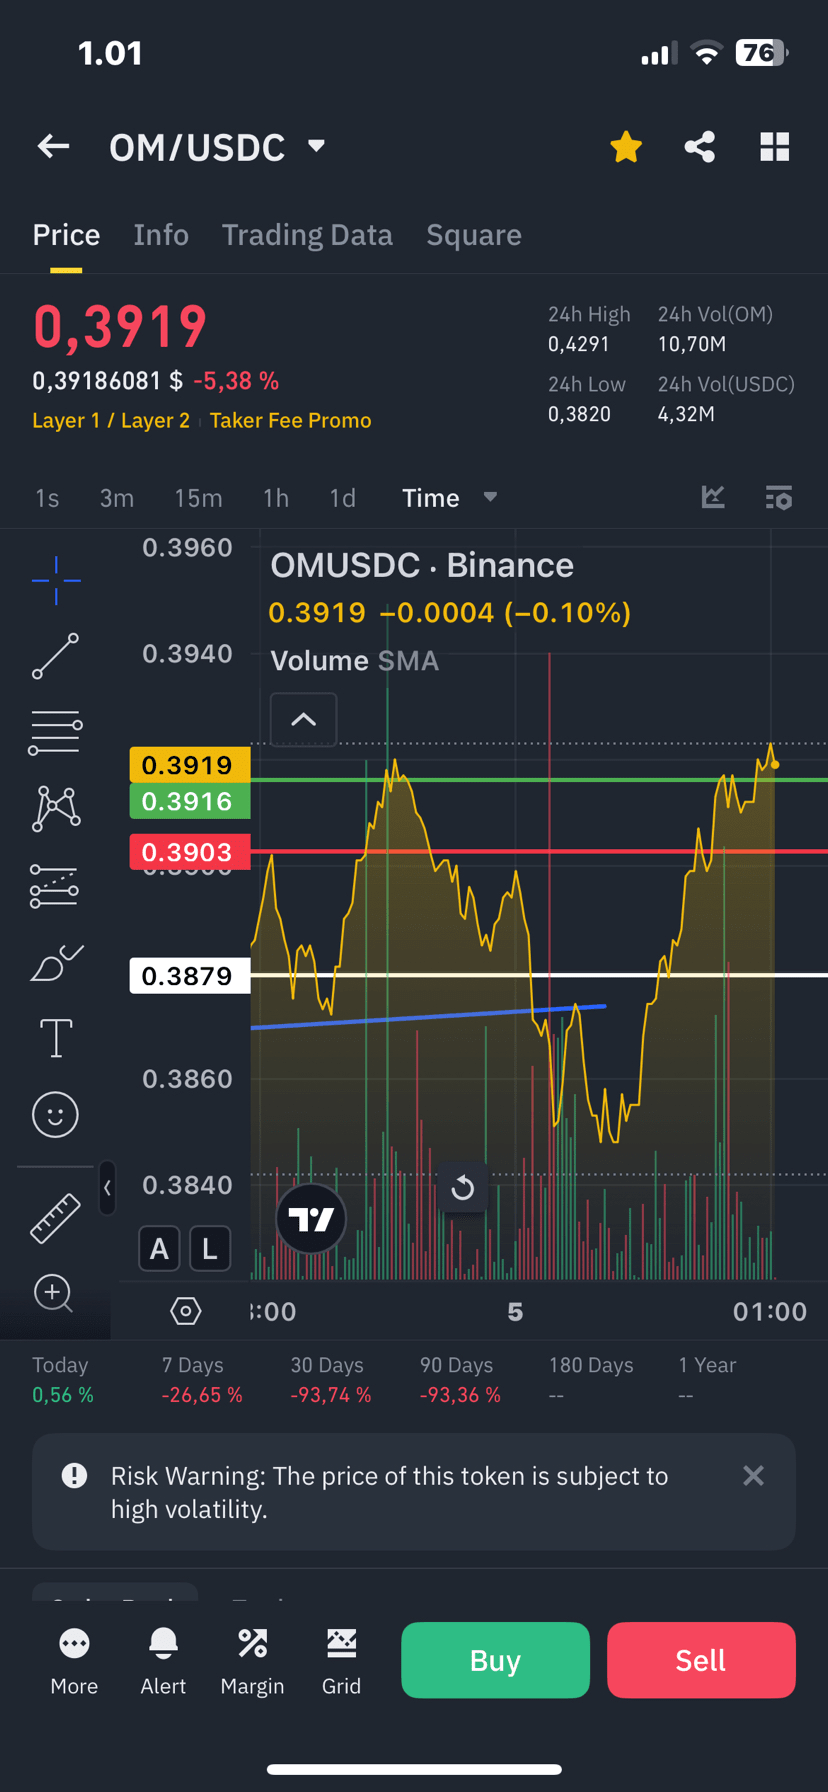Screen dimensions: 828x1792
Task: Choose the text annotation tool
Action: coord(55,1038)
